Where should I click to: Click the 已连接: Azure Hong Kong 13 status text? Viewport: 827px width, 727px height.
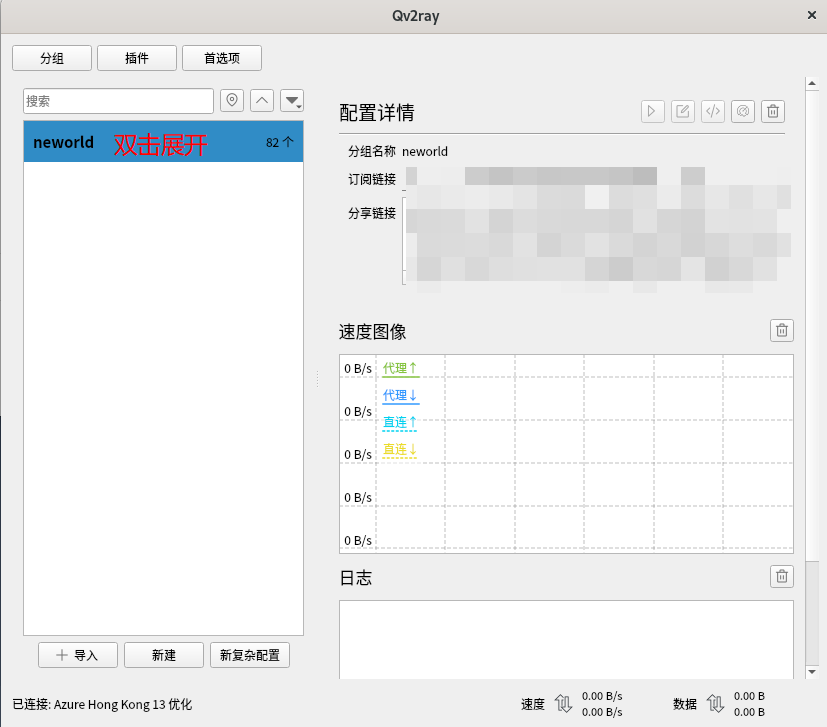point(102,704)
